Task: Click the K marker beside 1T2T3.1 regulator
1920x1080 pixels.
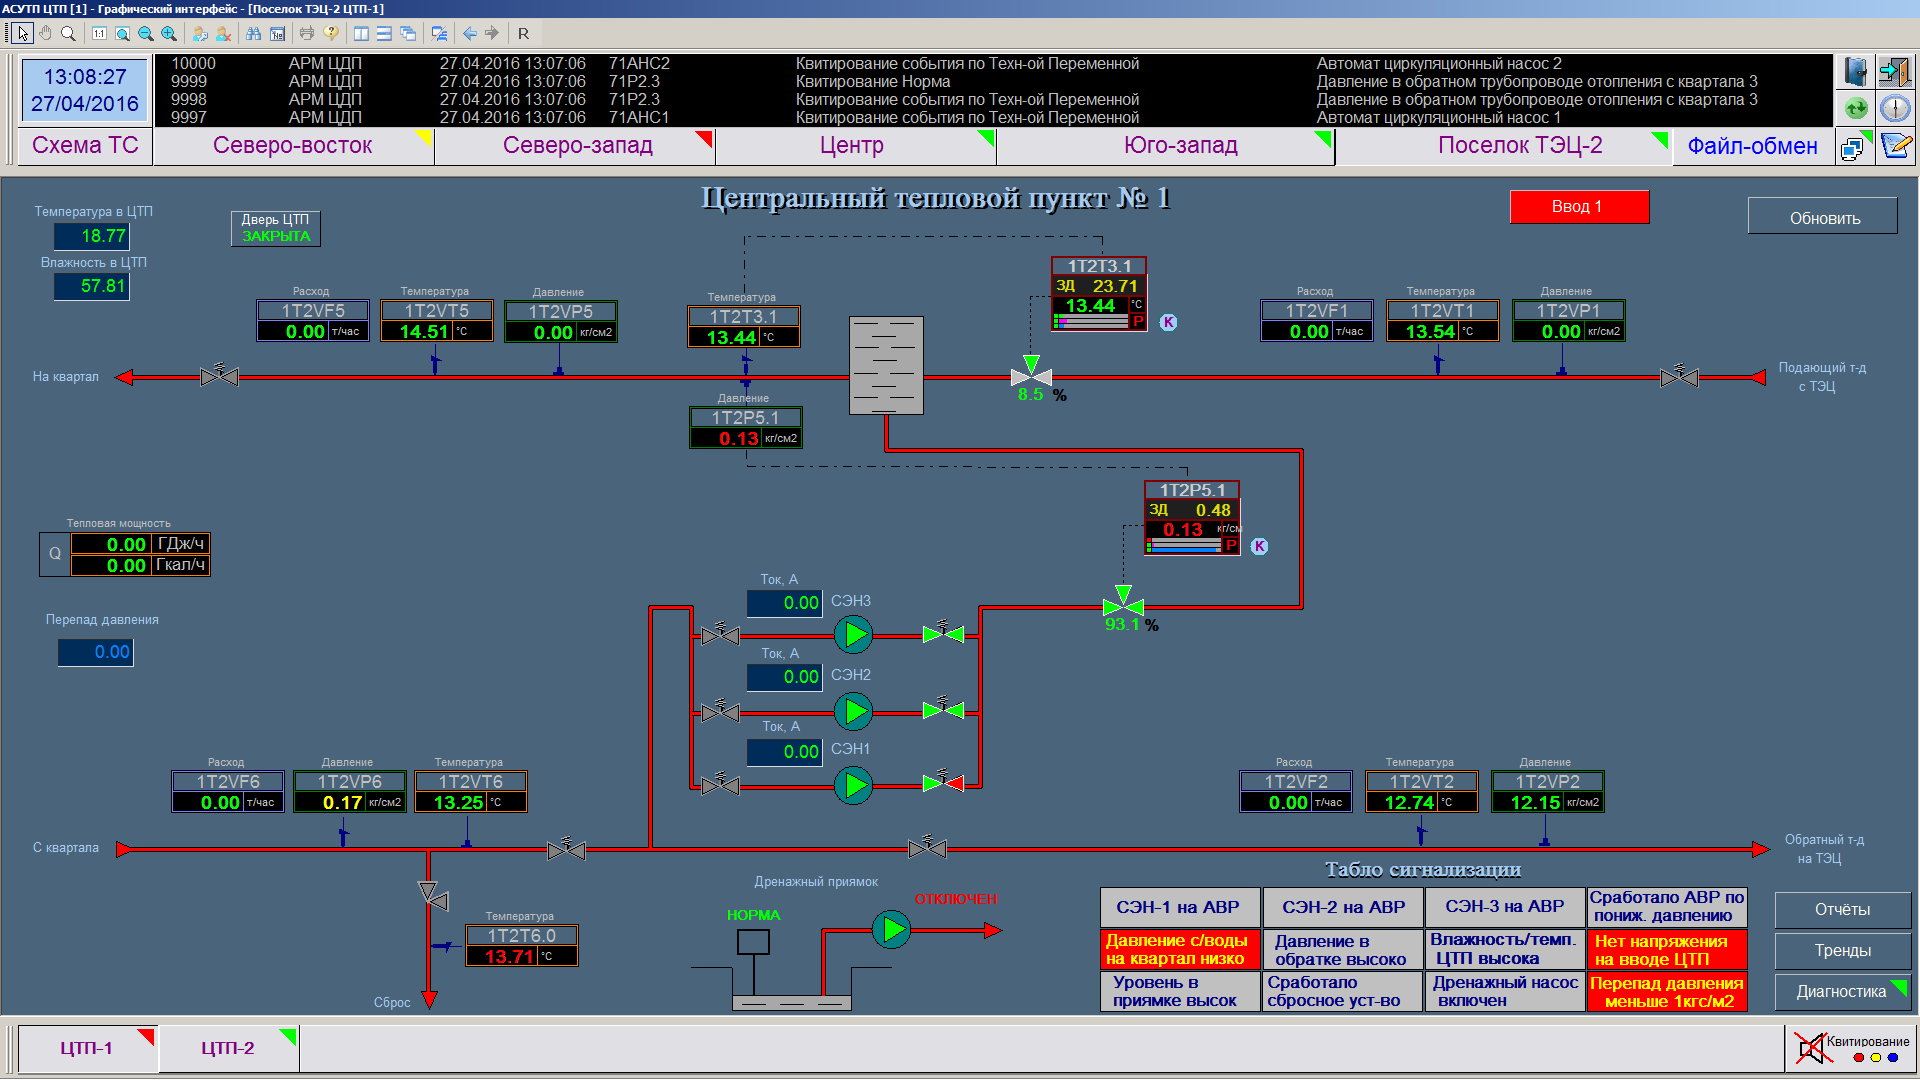Action: (1168, 322)
